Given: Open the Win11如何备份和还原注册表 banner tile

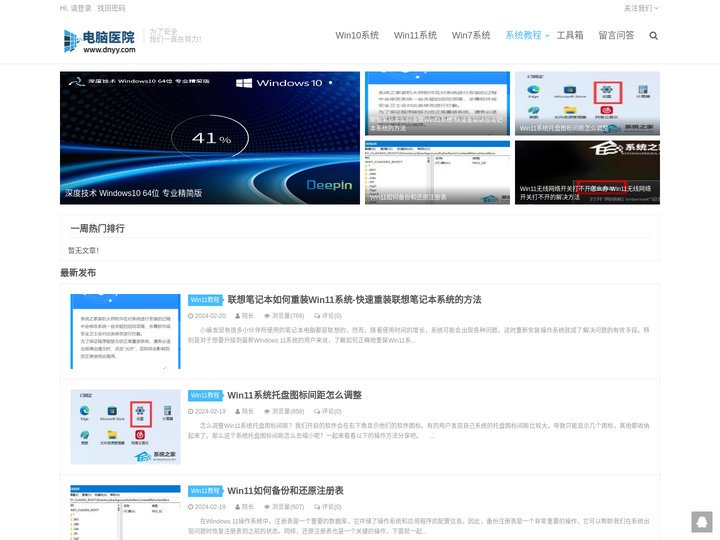Looking at the screenshot, I should 437,172.
